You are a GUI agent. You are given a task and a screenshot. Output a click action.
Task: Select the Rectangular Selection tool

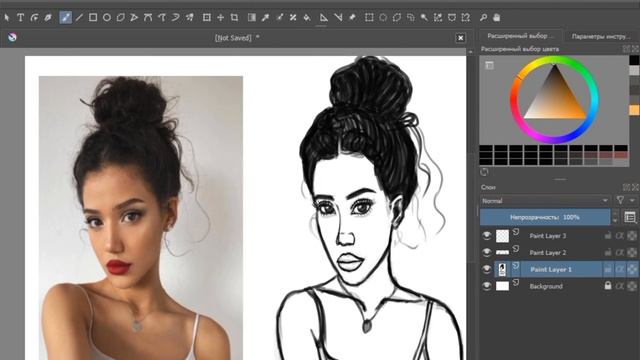[x=369, y=18]
